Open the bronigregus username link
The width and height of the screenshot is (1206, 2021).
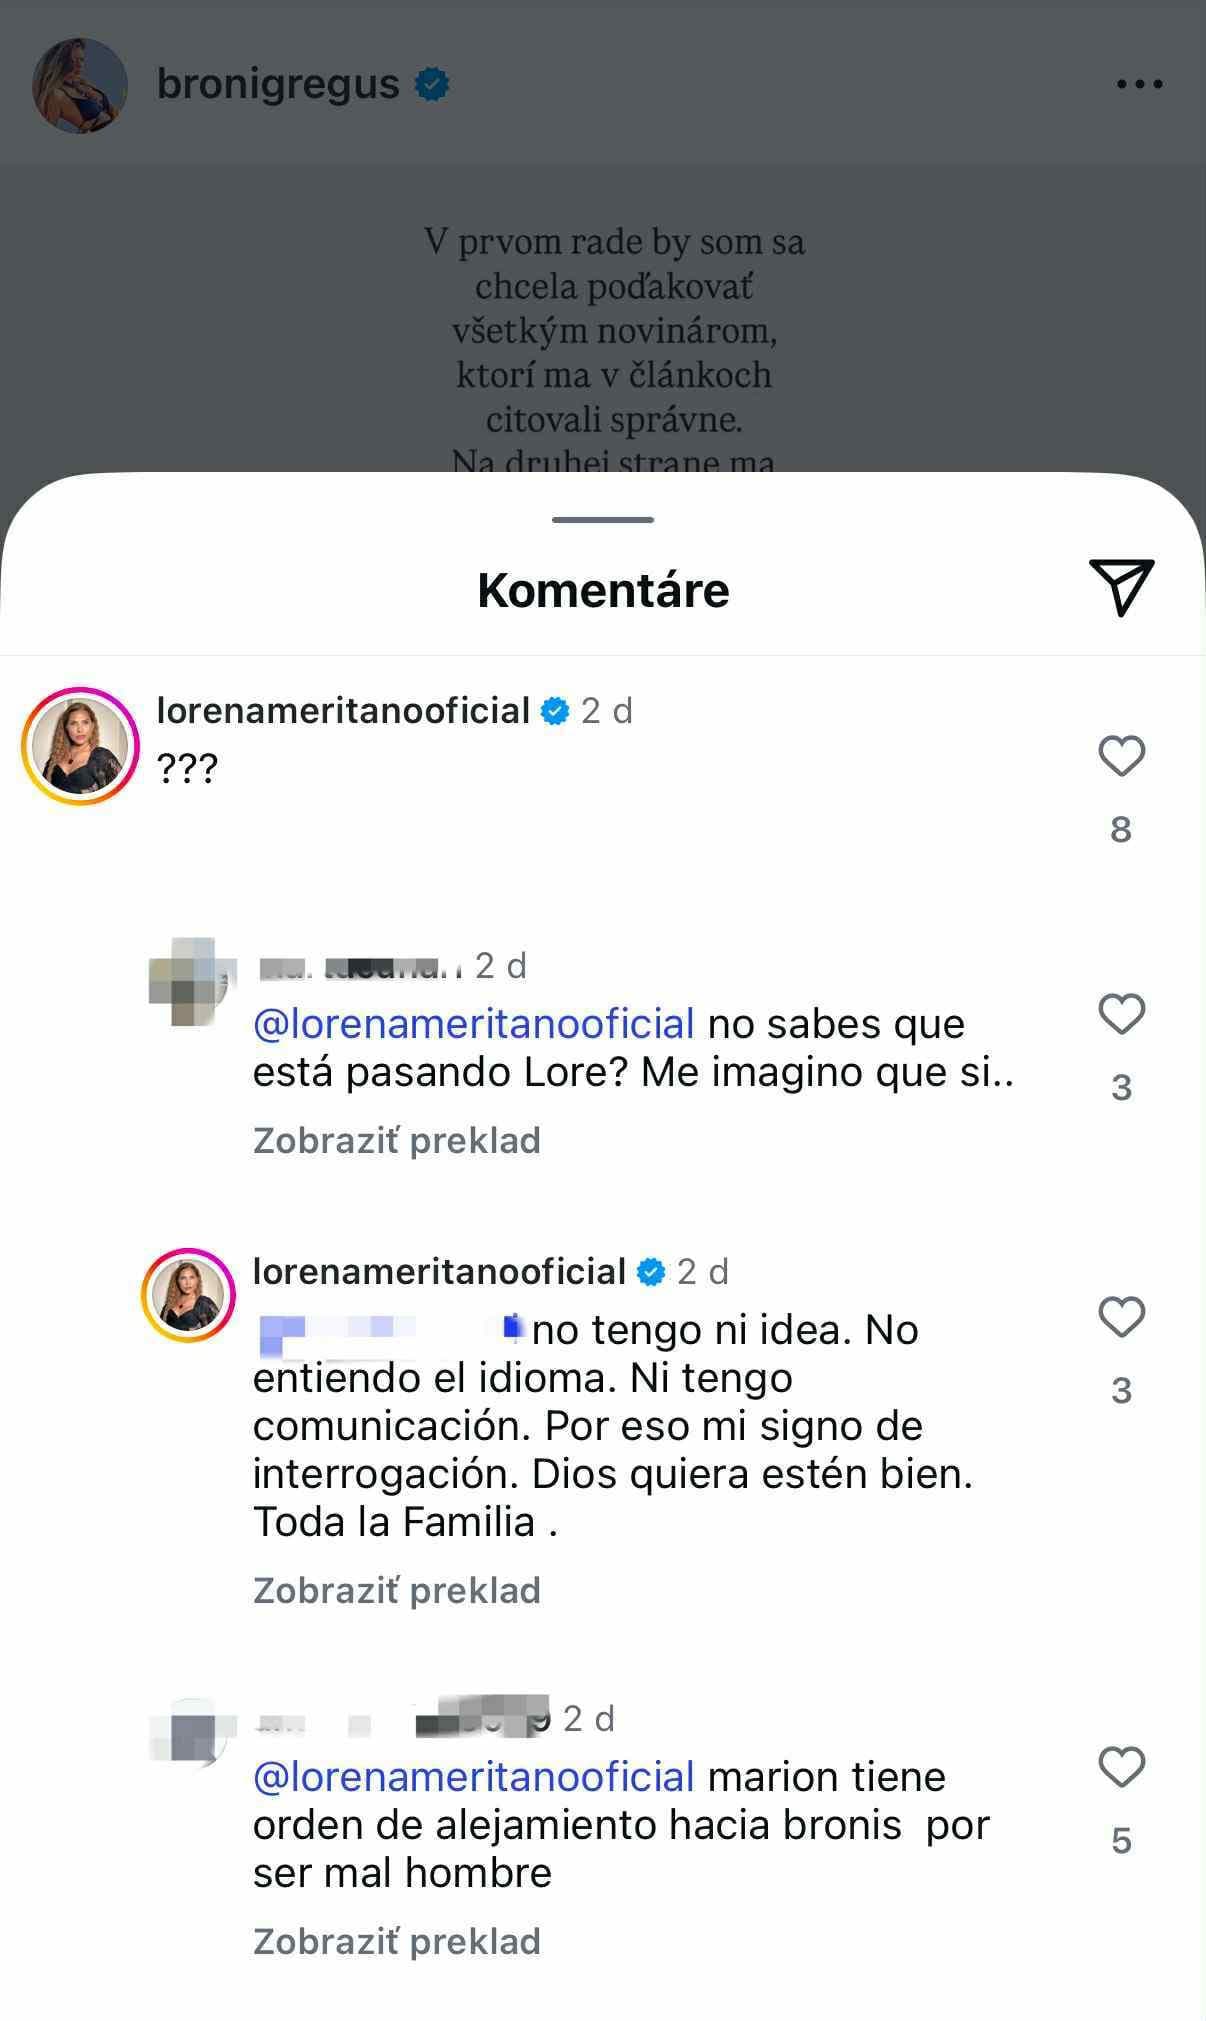coord(278,85)
